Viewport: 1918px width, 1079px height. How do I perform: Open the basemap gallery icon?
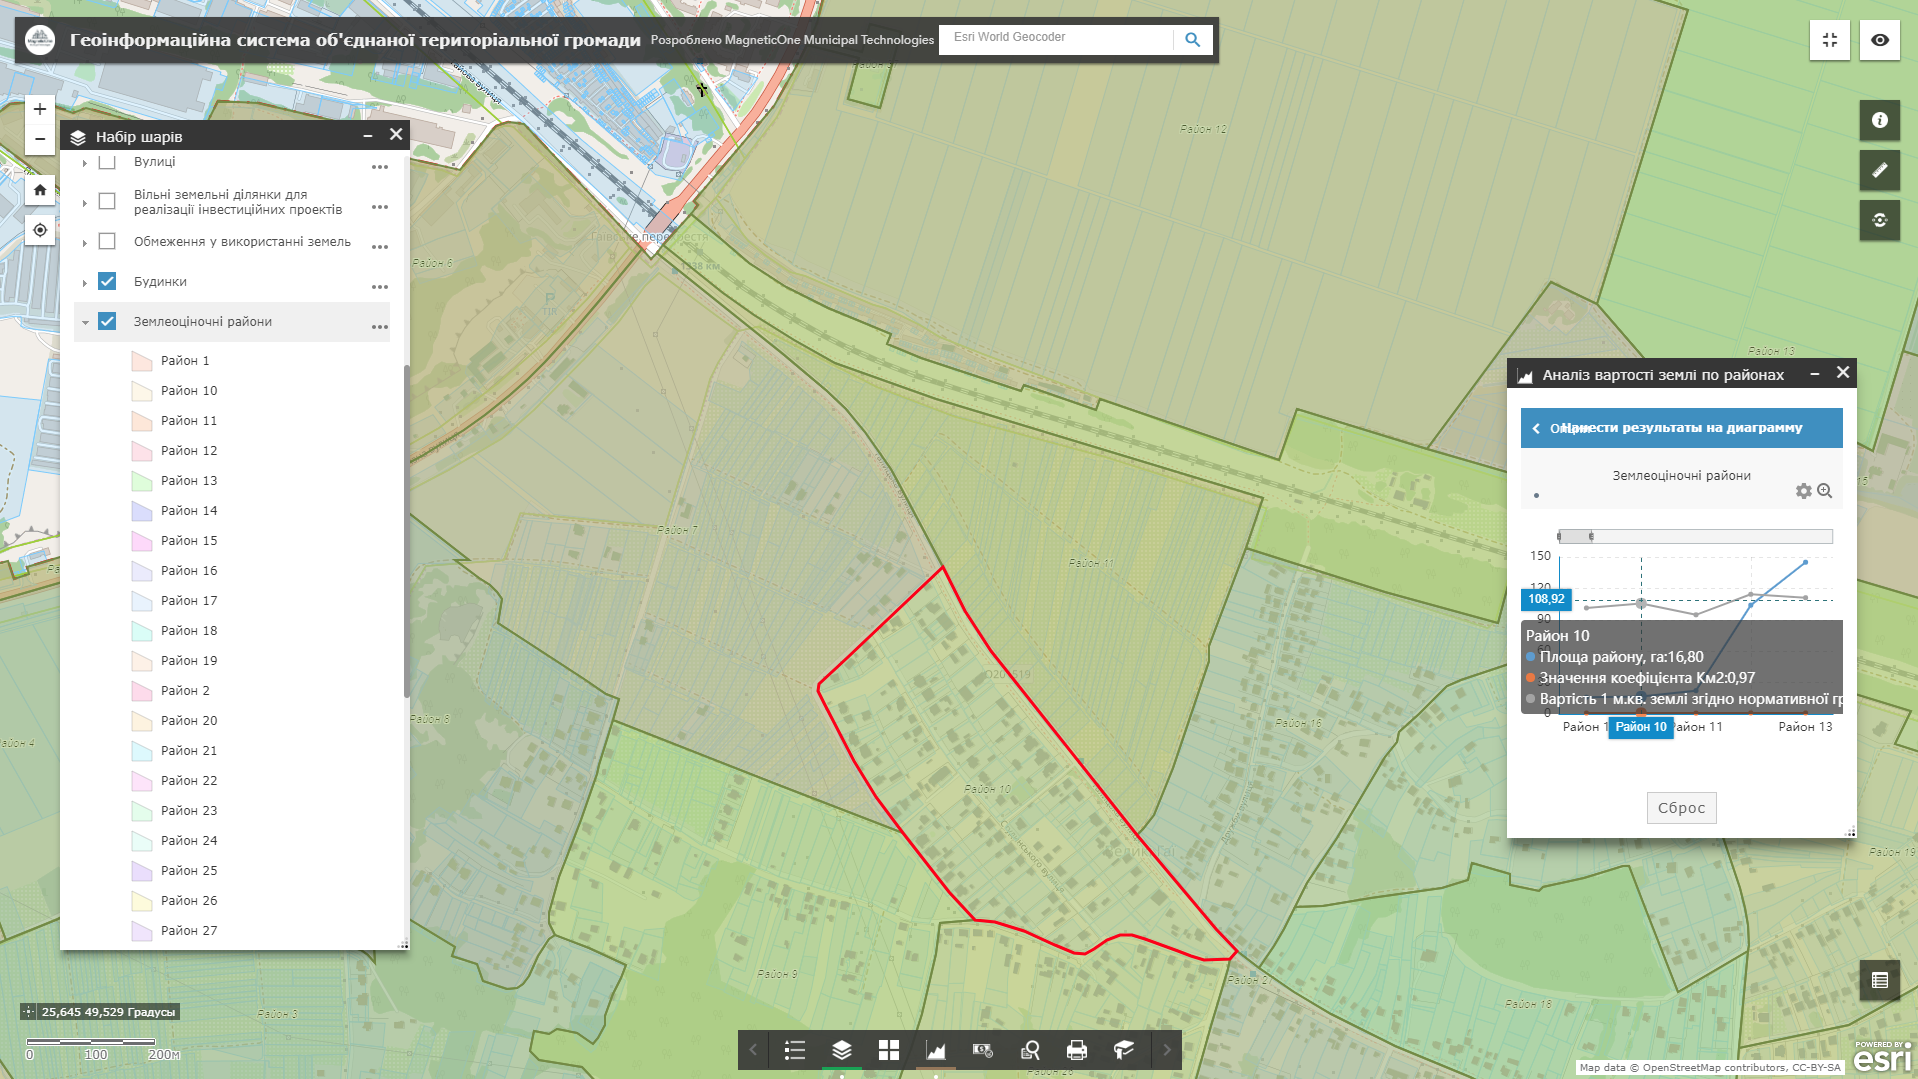(x=888, y=1050)
